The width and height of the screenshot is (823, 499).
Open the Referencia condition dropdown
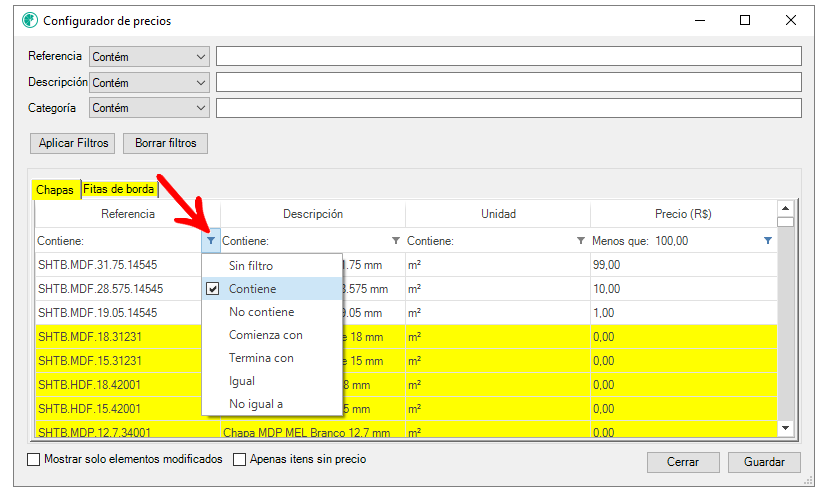tap(149, 57)
